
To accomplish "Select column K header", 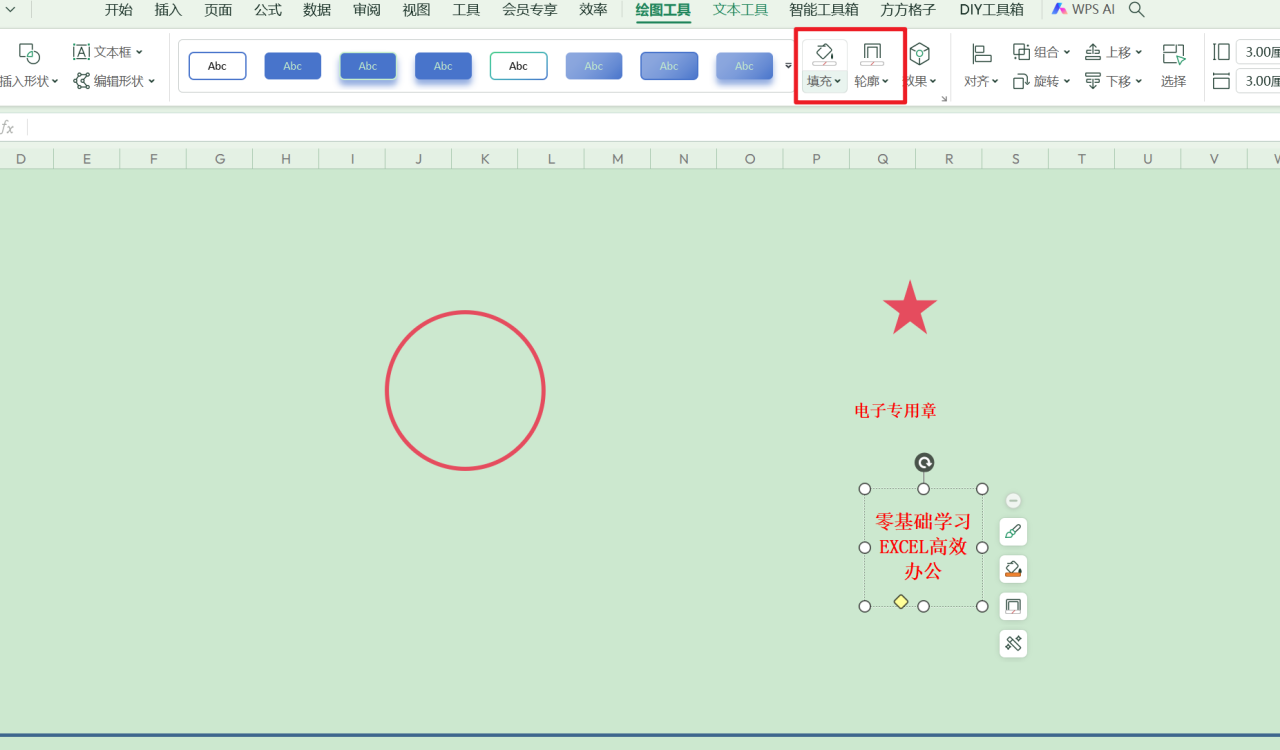I will (485, 158).
